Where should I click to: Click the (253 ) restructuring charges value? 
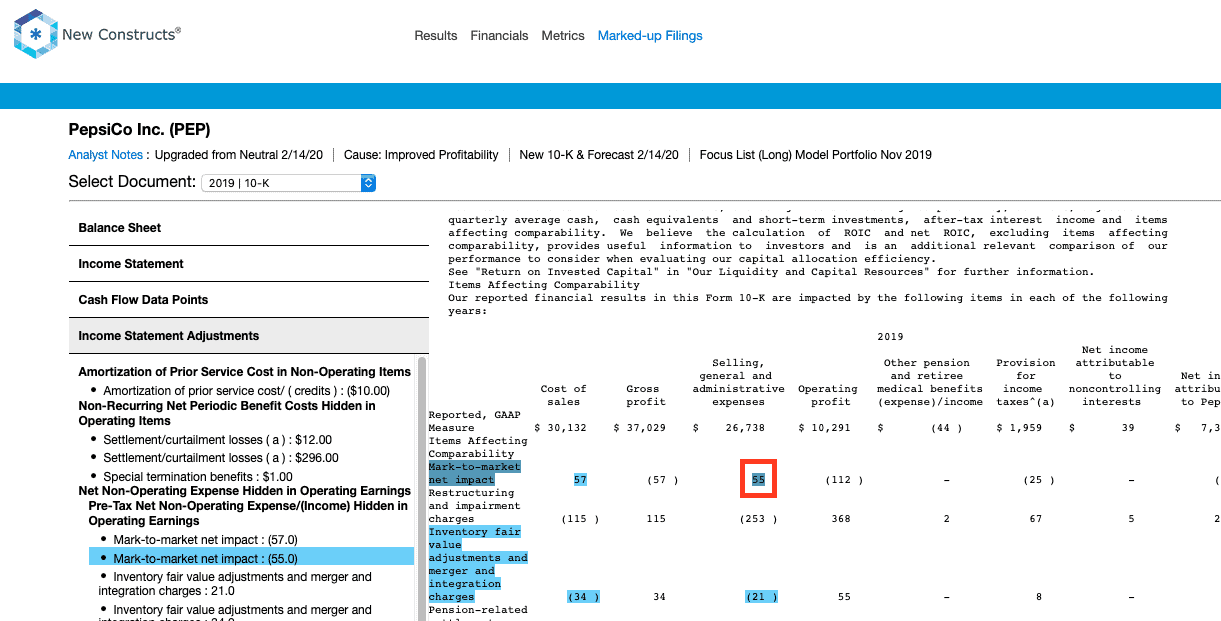point(758,519)
